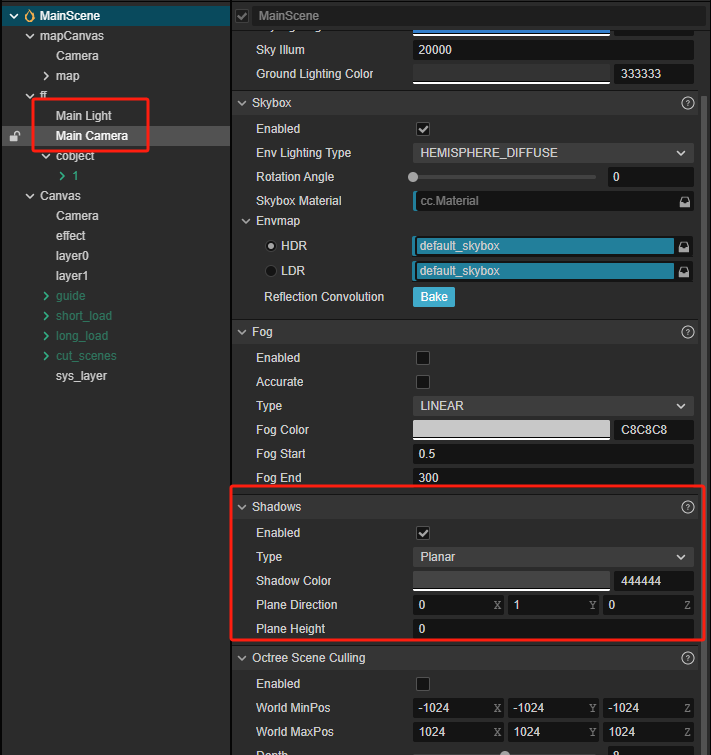
Task: Enable the Octree Scene Culling Enabled checkbox
Action: (x=423, y=684)
